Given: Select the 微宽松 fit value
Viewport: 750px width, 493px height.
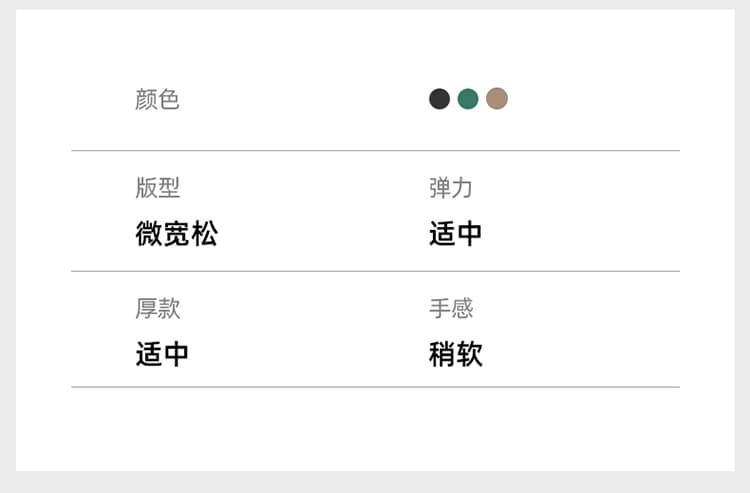Looking at the screenshot, I should [177, 233].
